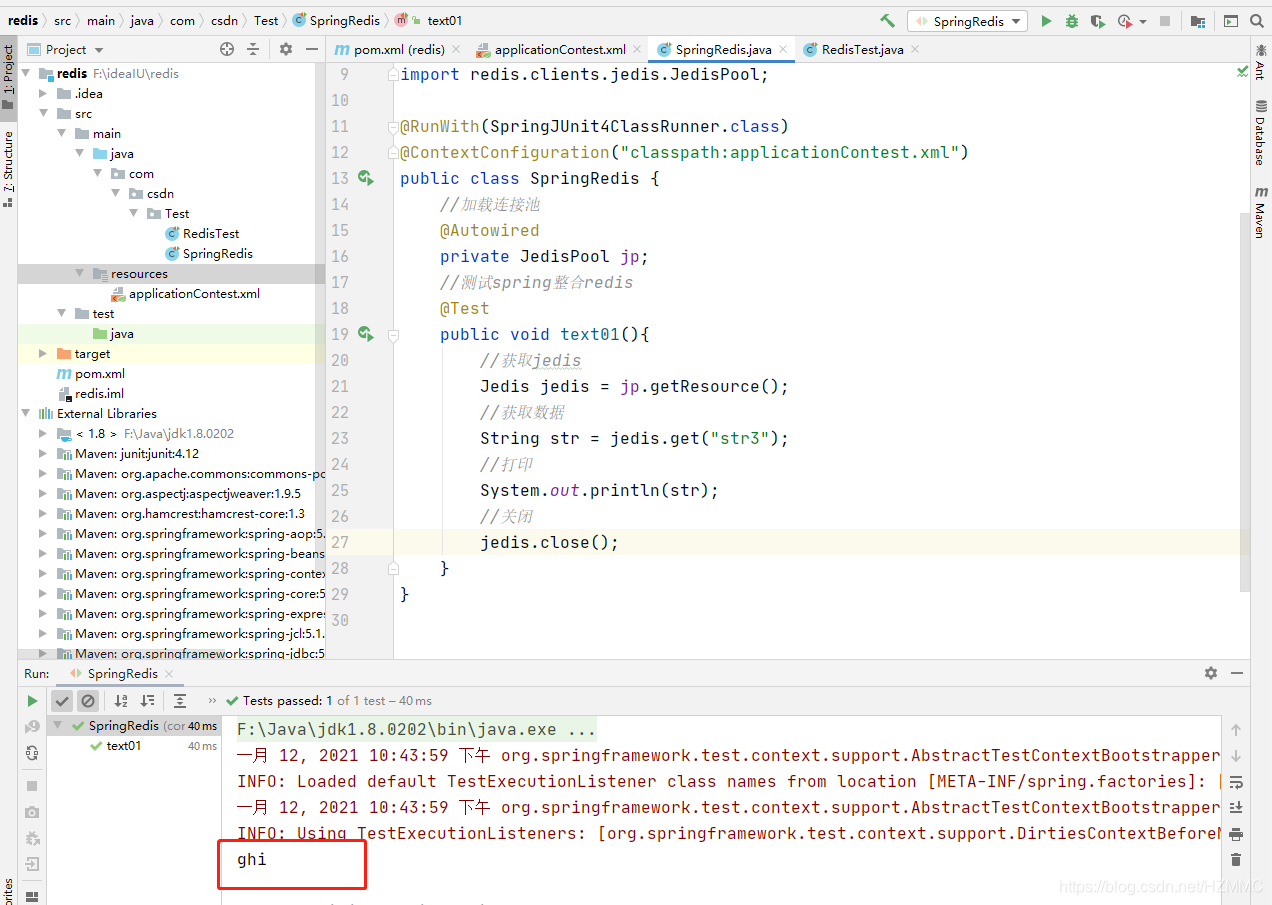The height and width of the screenshot is (905, 1272).
Task: Expand the .idea folder
Action: (42, 93)
